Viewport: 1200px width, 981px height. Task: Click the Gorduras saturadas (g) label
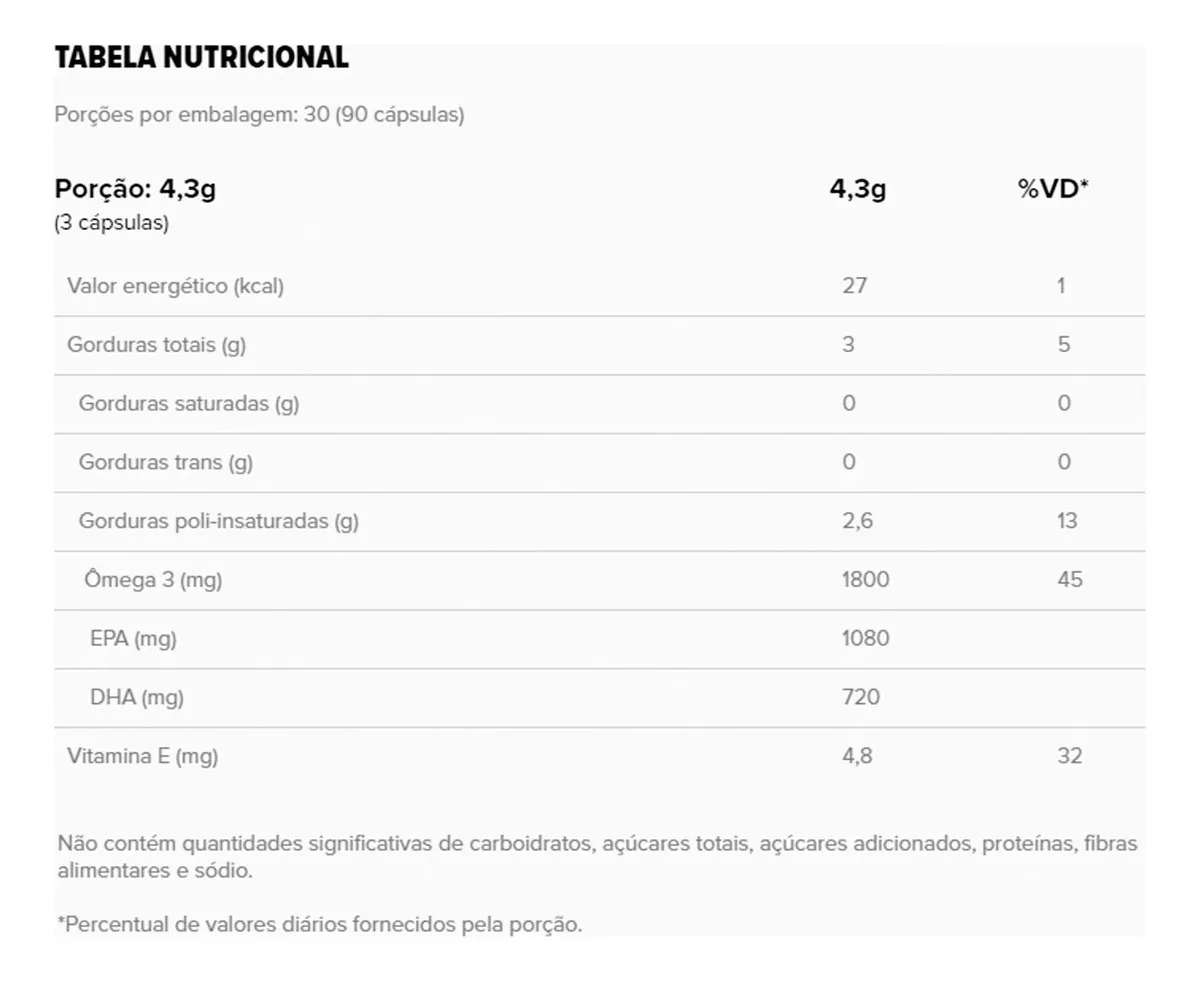coord(189,404)
